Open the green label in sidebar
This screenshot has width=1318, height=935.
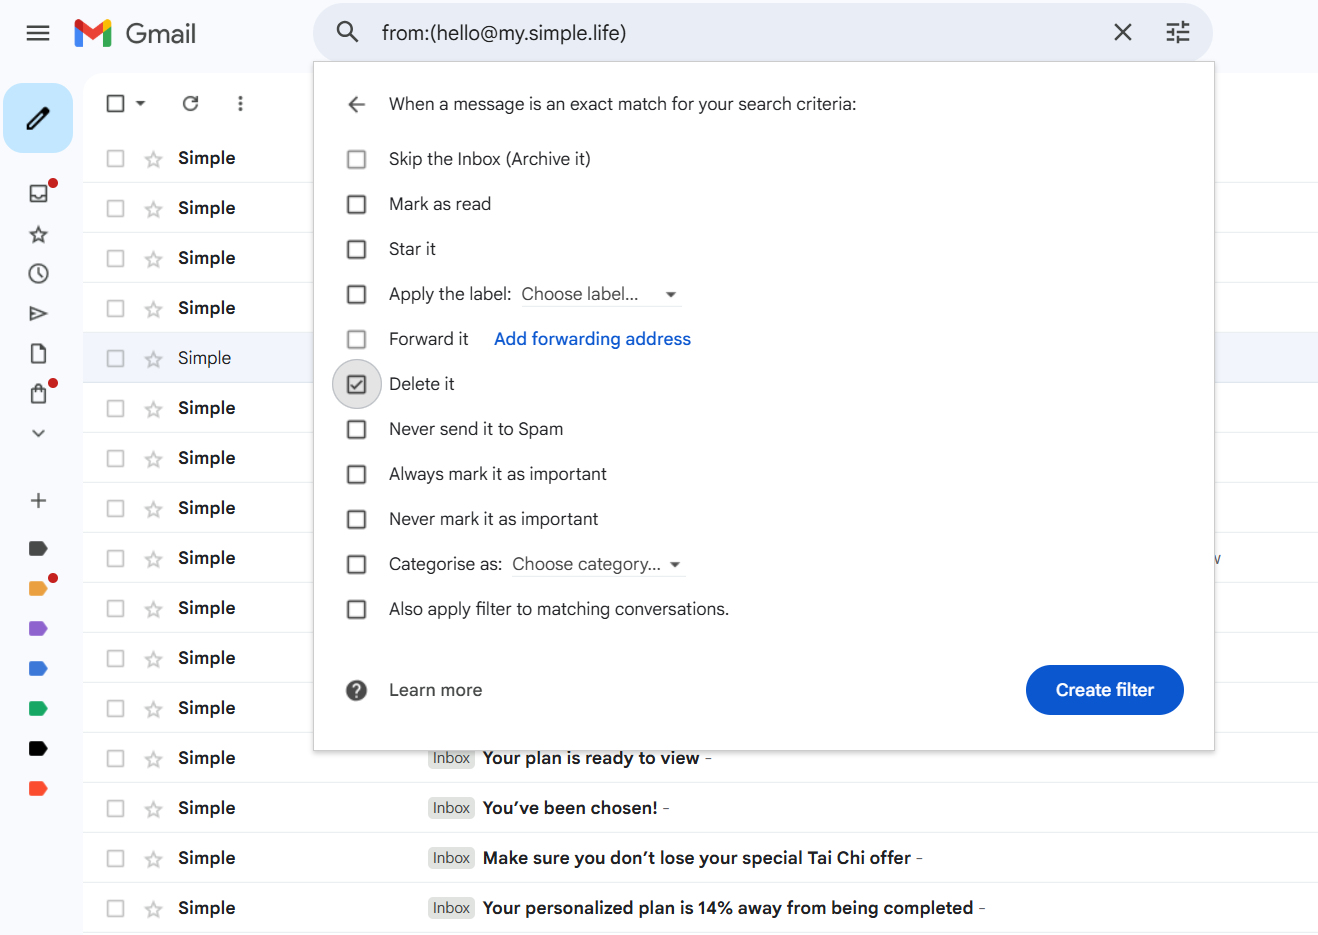[x=38, y=708]
